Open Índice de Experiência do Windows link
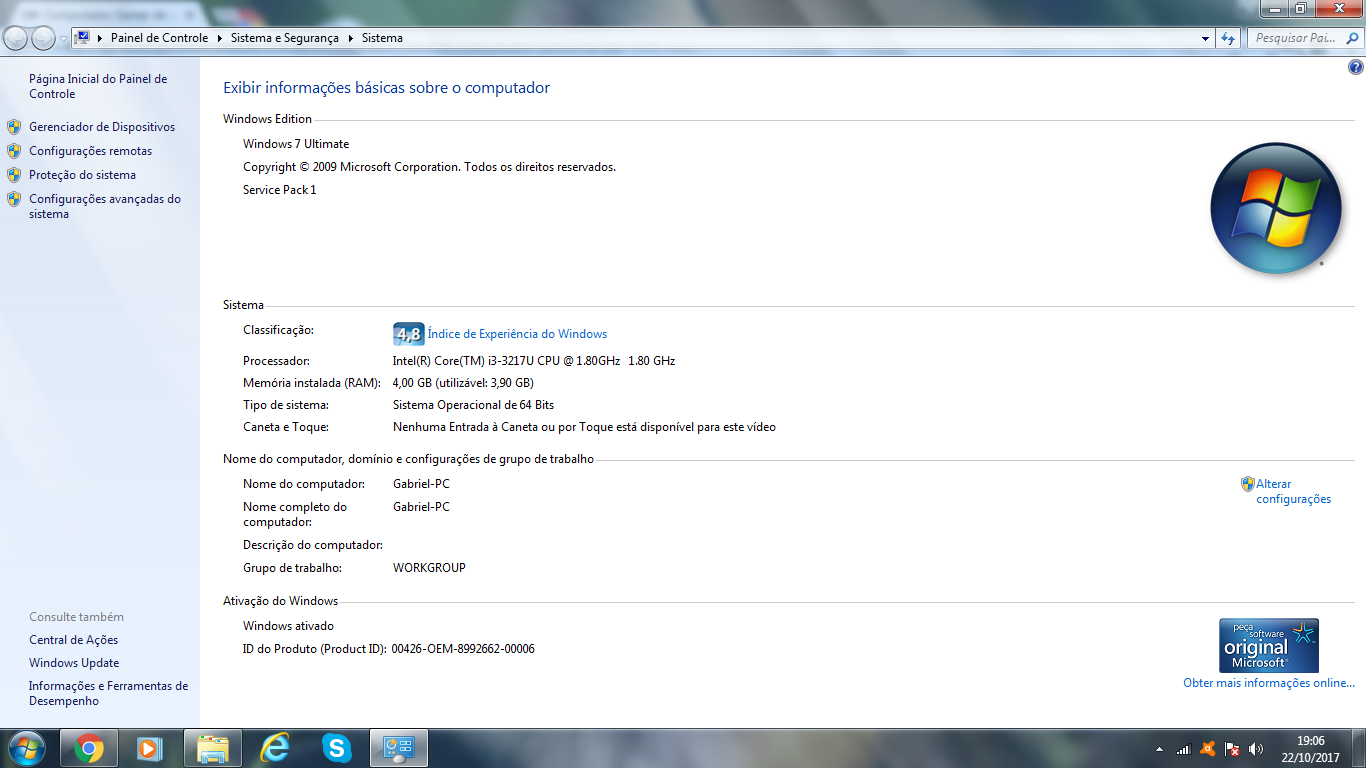The image size is (1366, 768). [x=517, y=334]
